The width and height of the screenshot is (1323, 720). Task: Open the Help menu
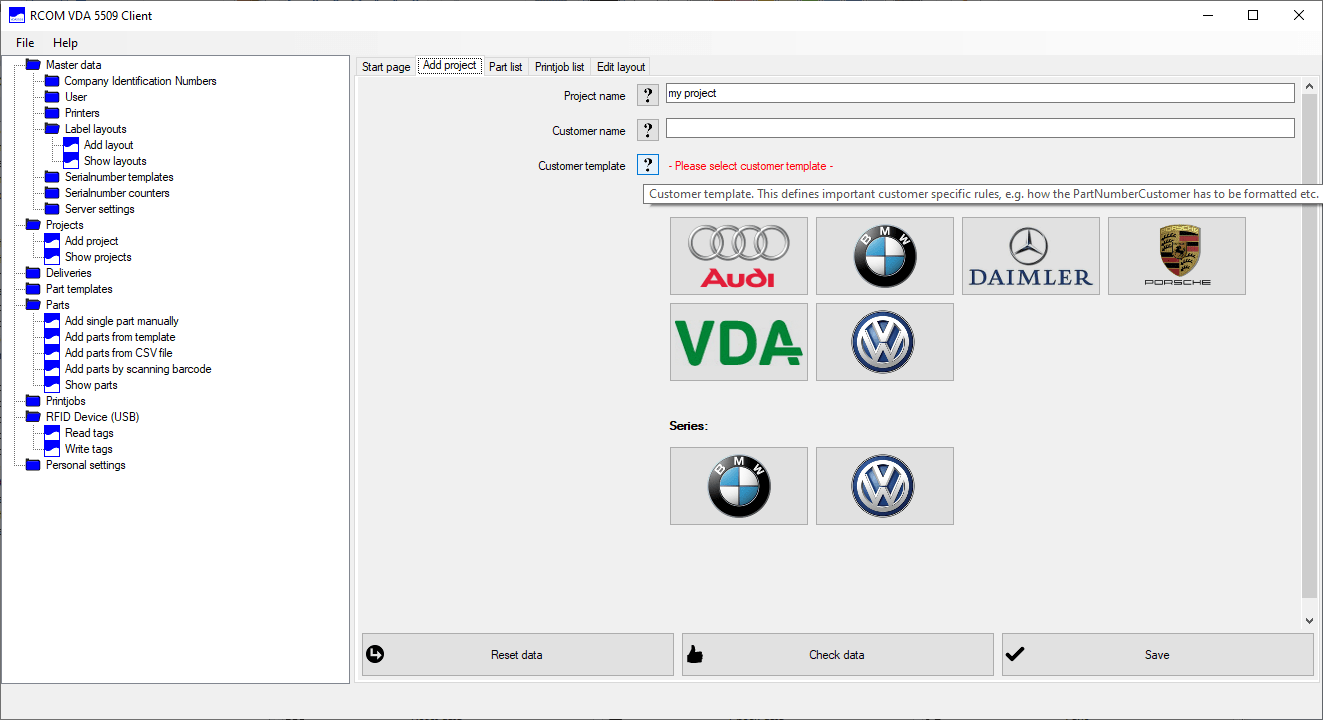point(65,43)
